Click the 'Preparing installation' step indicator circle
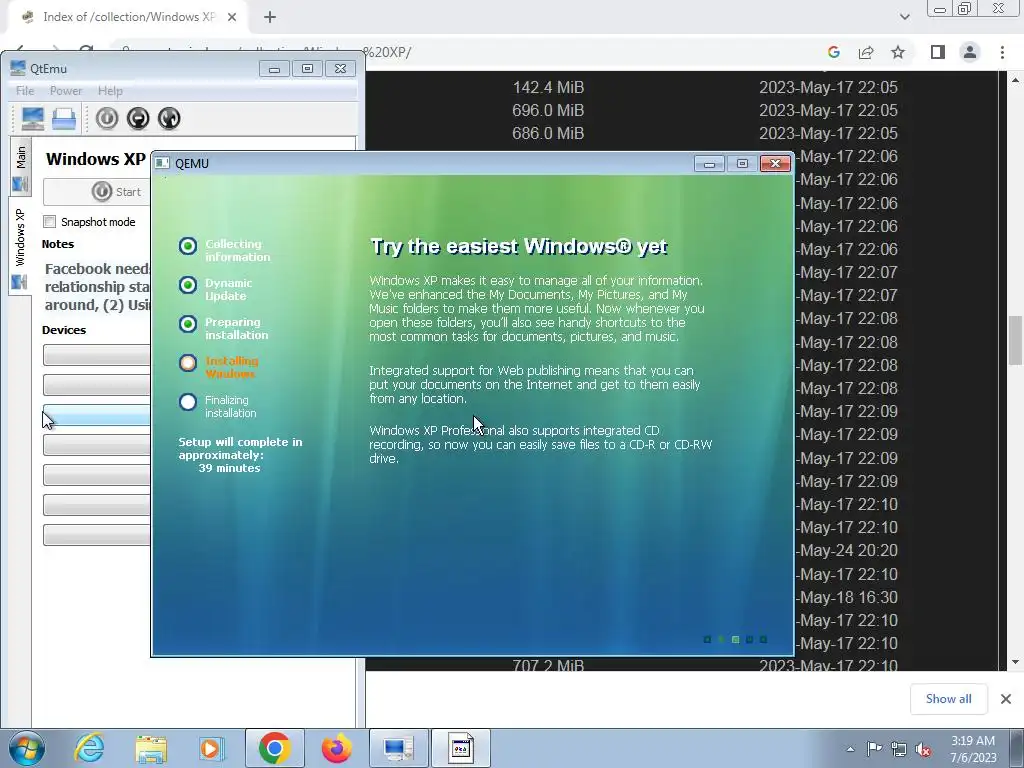1024x768 pixels. 187,324
